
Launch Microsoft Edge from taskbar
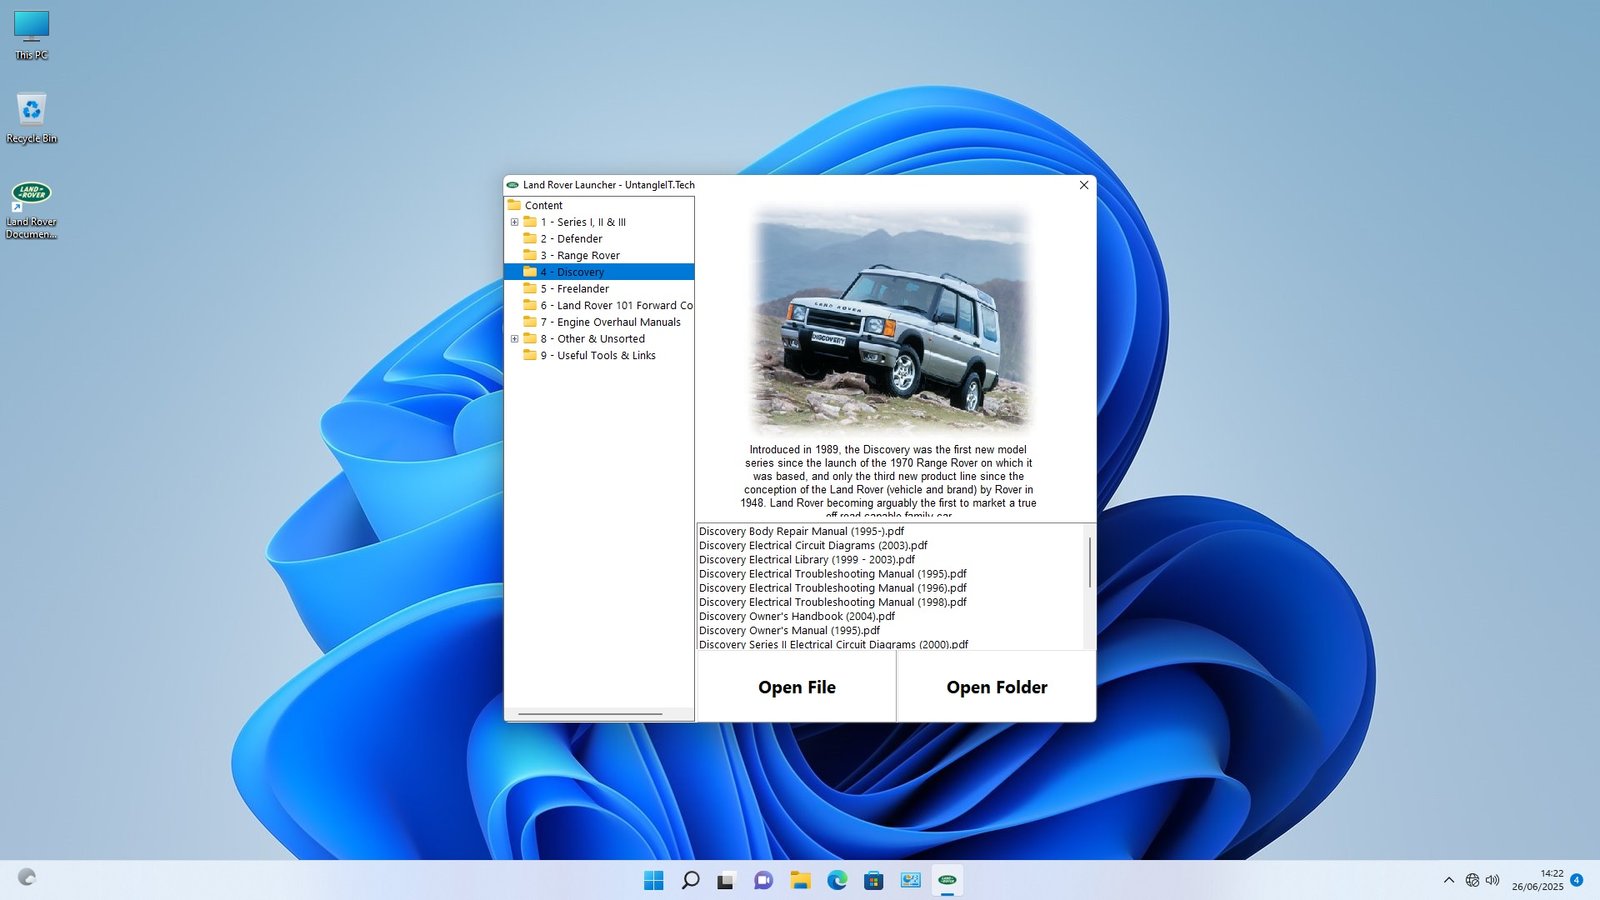coord(837,880)
